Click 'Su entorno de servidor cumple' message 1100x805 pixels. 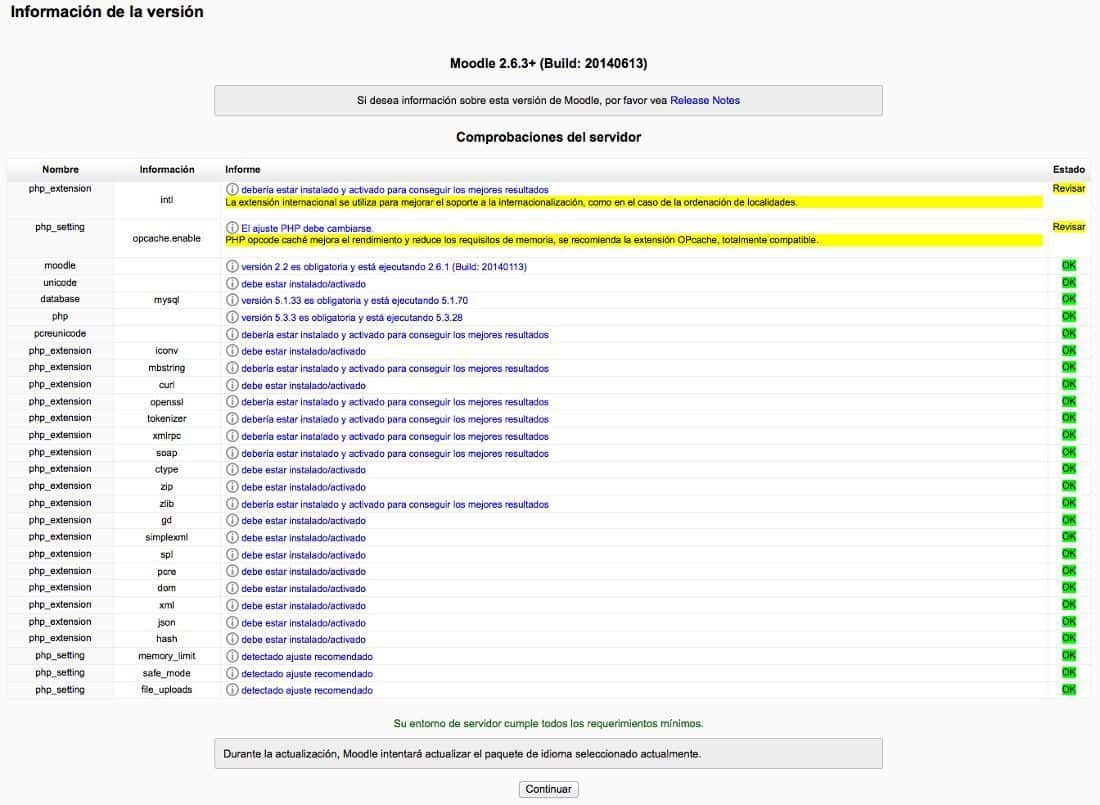pos(549,724)
